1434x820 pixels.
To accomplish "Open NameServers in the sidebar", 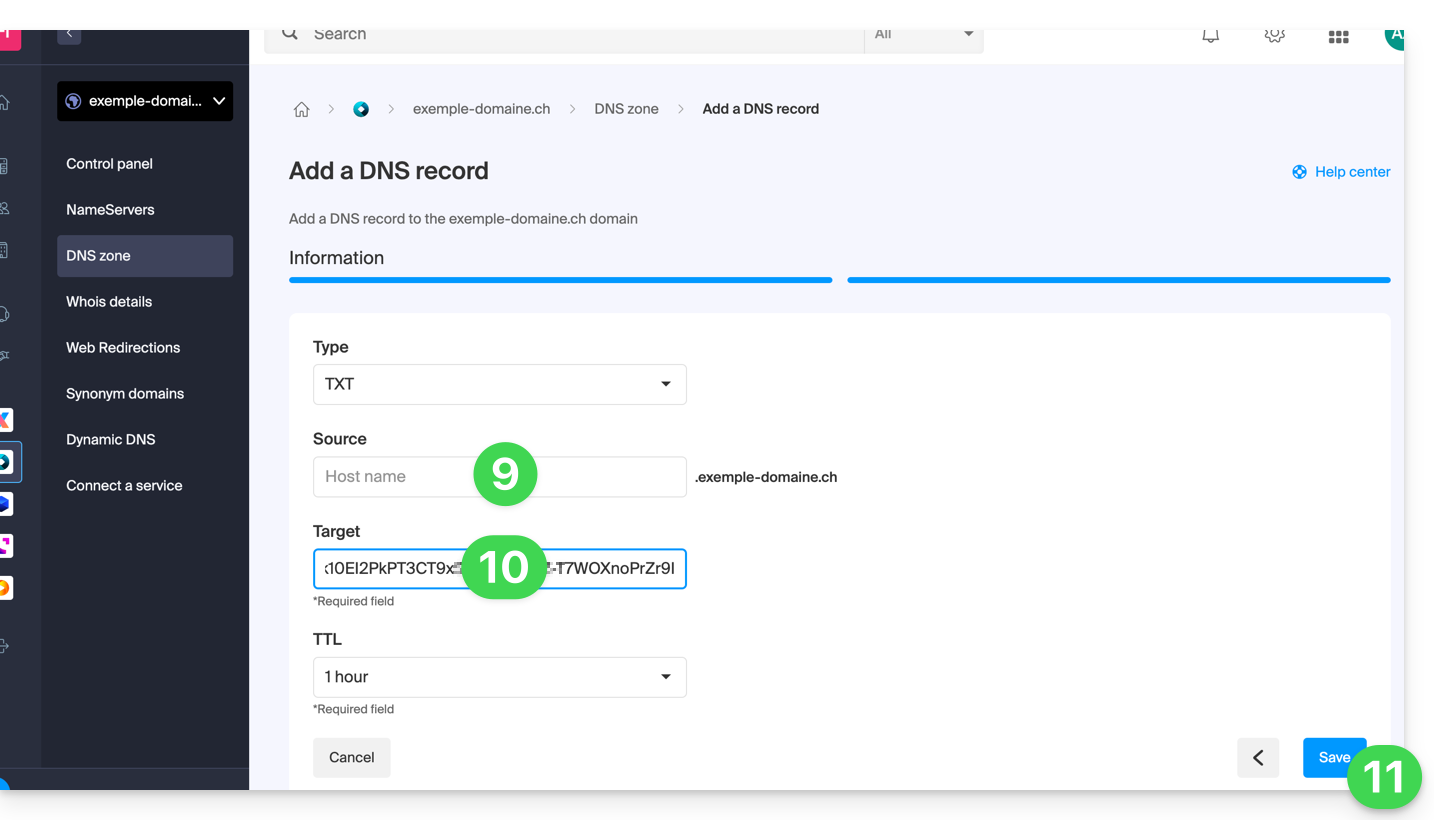I will tap(110, 210).
